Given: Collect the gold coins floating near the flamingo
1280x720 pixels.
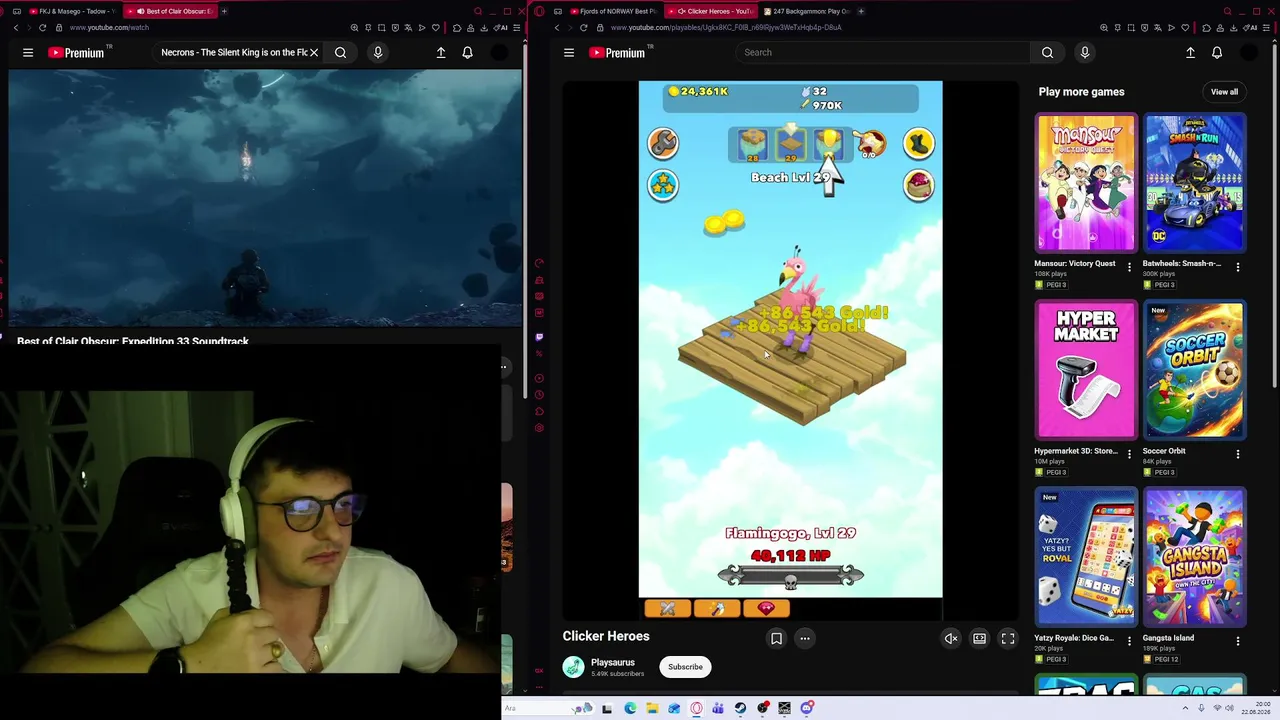Looking at the screenshot, I should click(724, 222).
